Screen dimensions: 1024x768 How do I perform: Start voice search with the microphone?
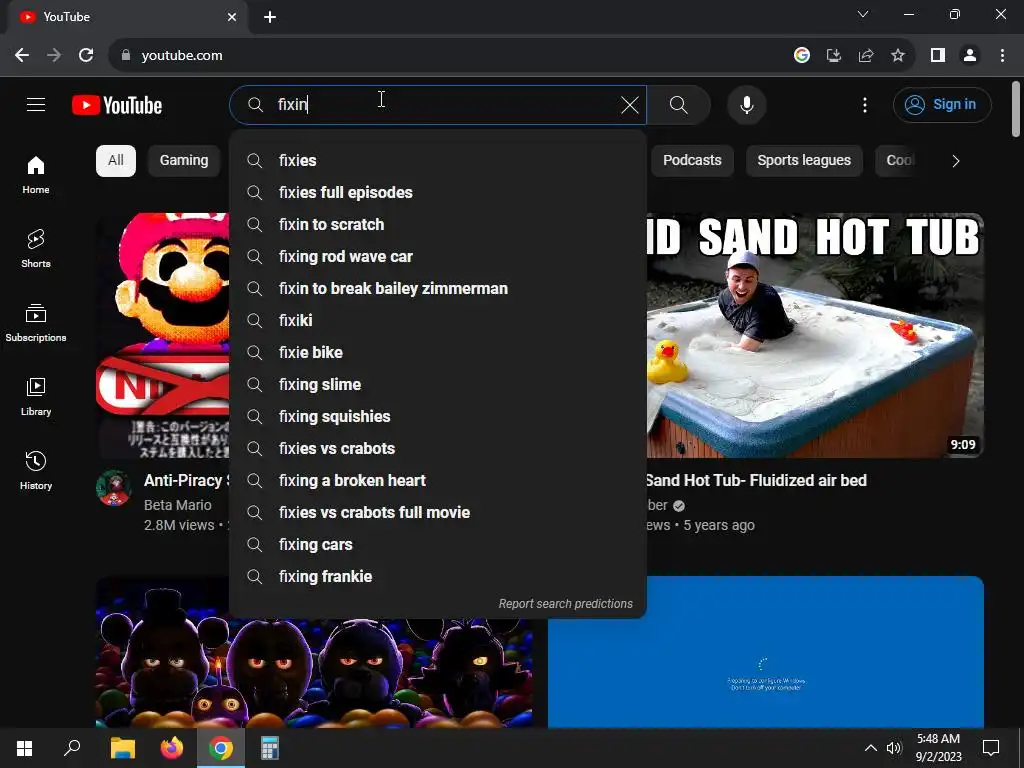pos(746,104)
